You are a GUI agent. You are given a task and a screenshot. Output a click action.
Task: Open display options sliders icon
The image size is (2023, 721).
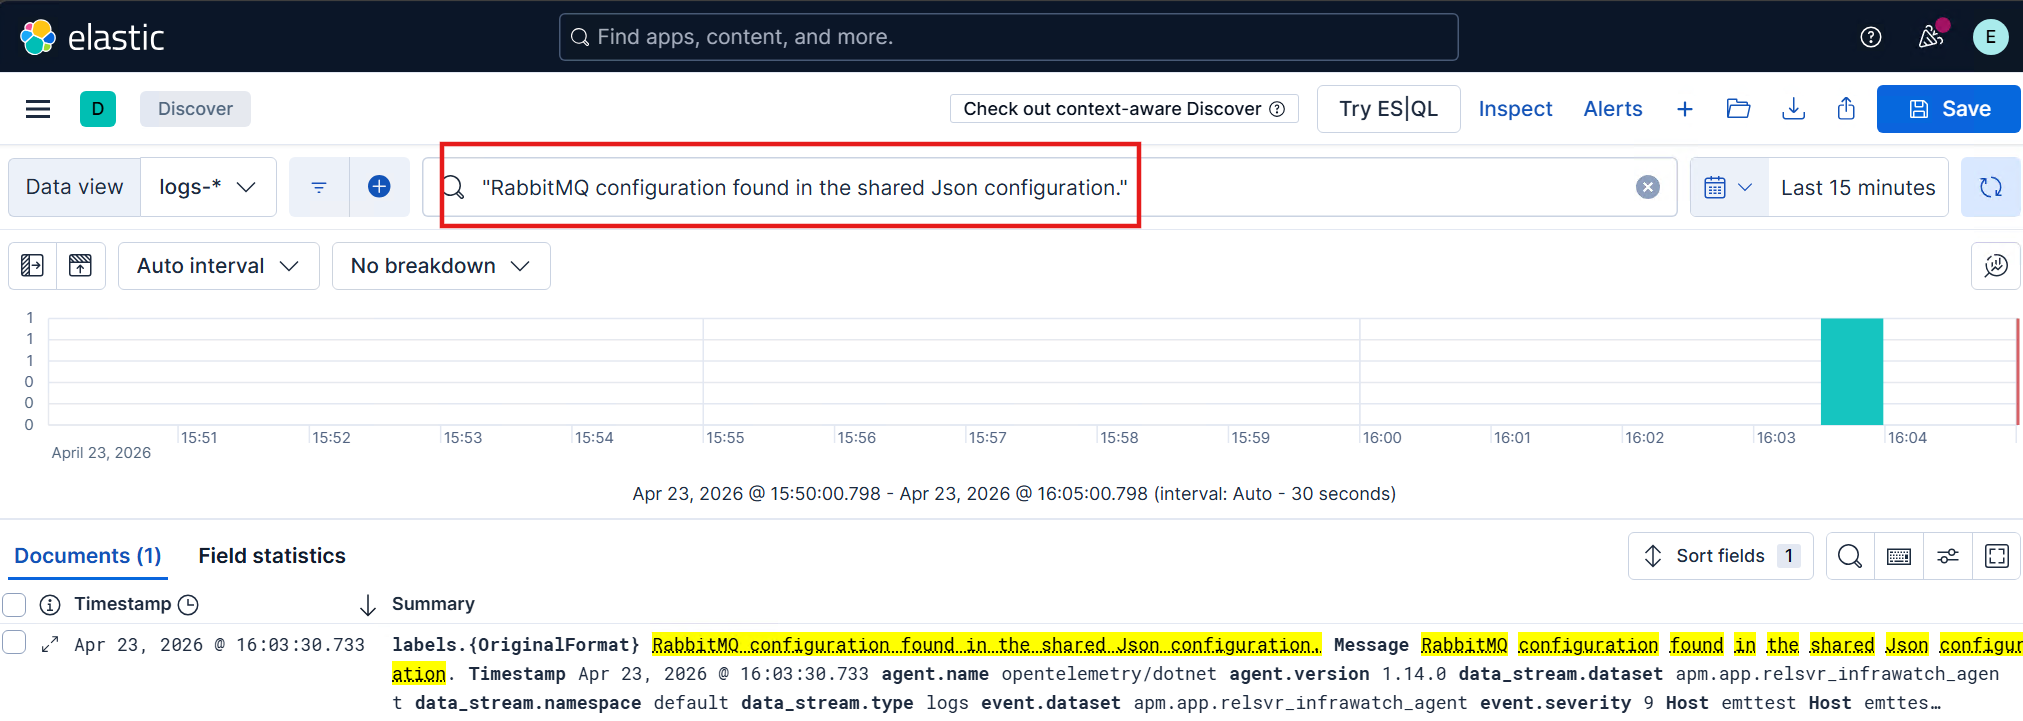1948,556
